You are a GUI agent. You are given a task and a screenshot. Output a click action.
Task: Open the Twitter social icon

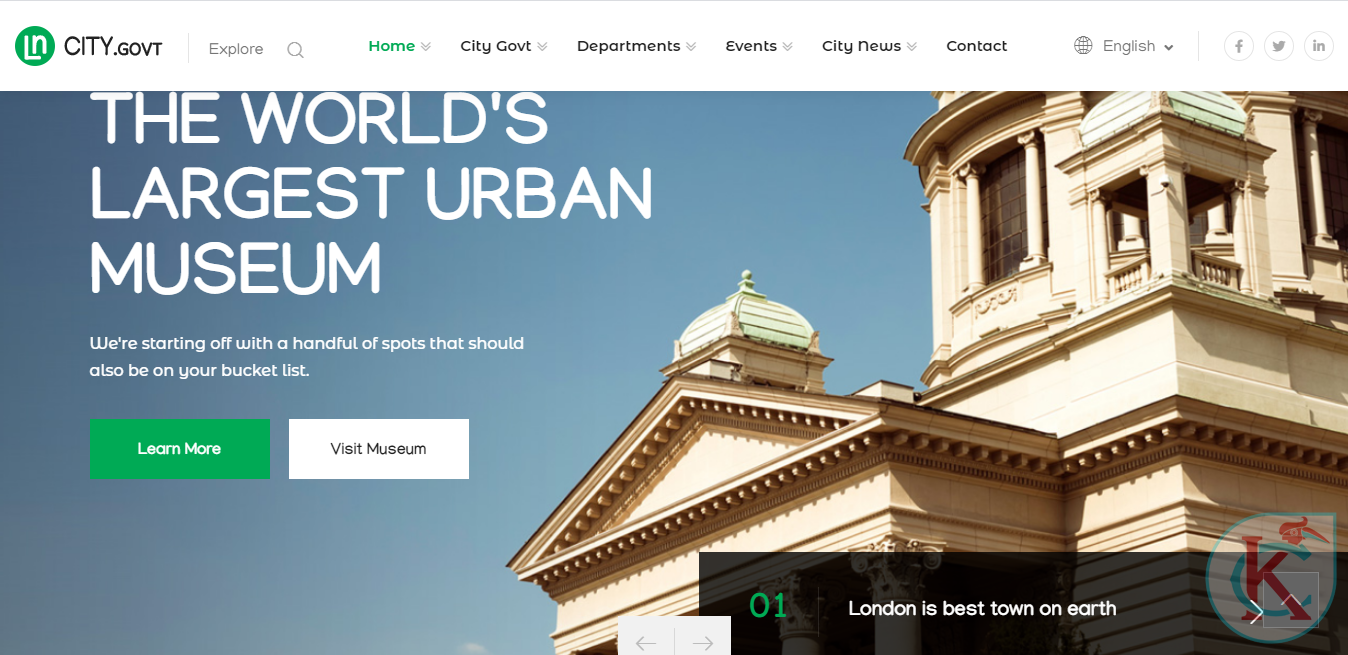[1279, 46]
